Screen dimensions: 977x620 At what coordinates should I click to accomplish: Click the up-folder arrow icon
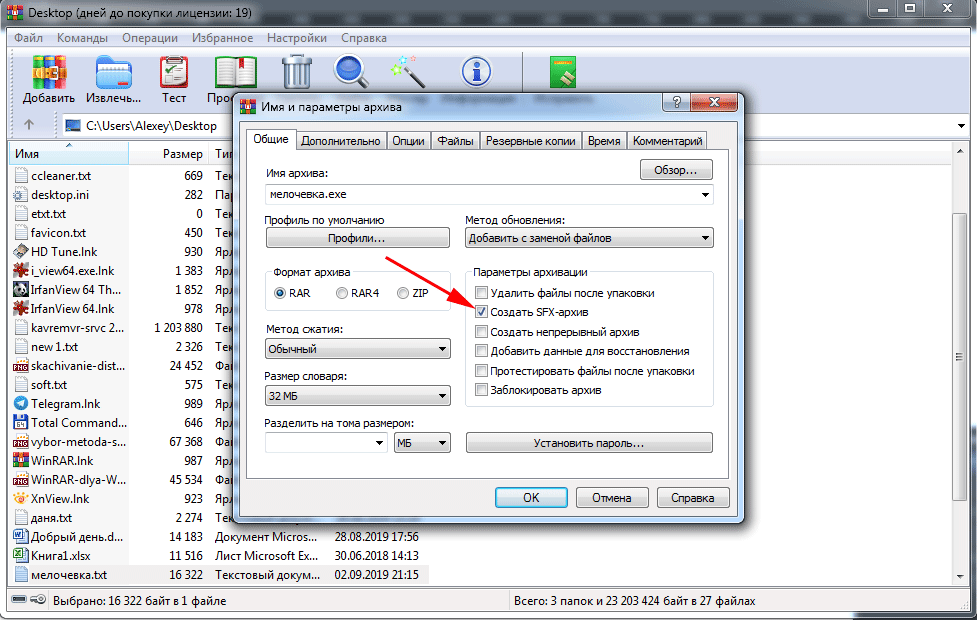[x=29, y=125]
